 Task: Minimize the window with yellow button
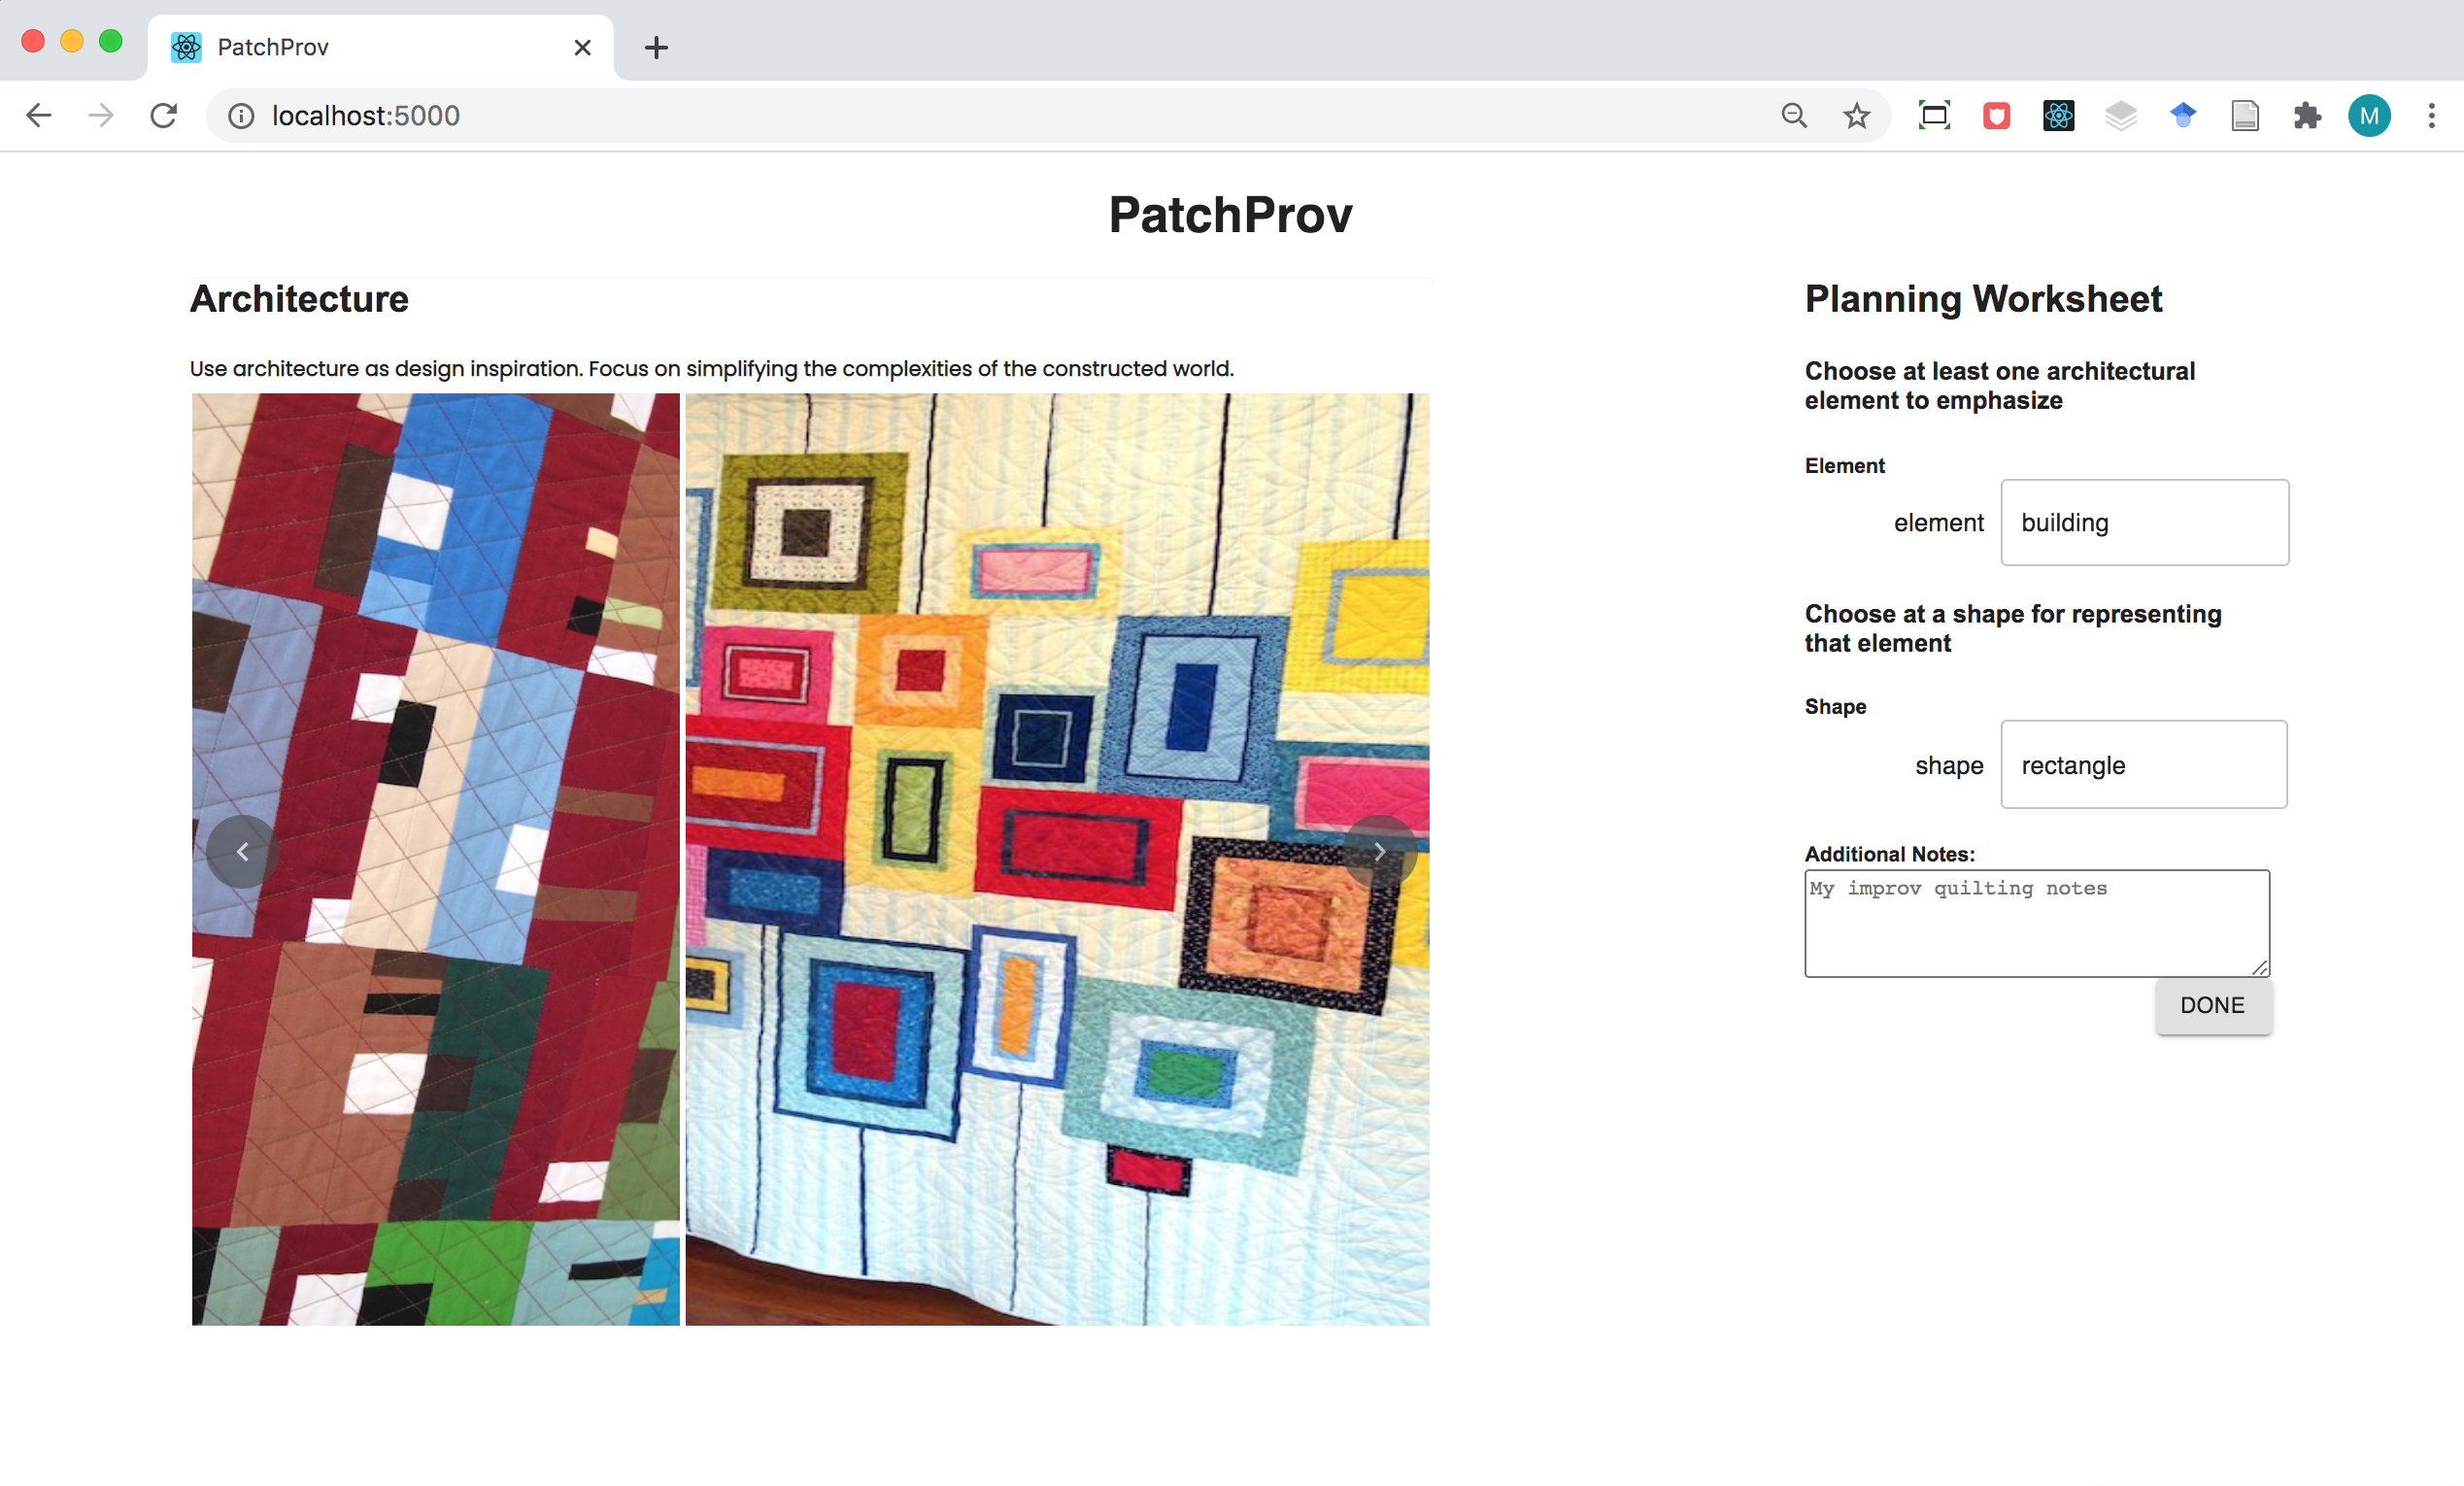tap(72, 41)
